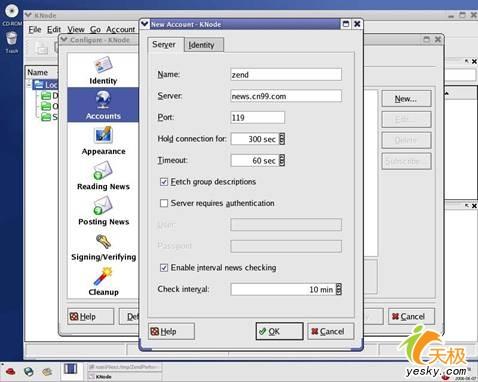Open the Edit menu in KNode
The height and width of the screenshot is (382, 478).
[x=54, y=30]
